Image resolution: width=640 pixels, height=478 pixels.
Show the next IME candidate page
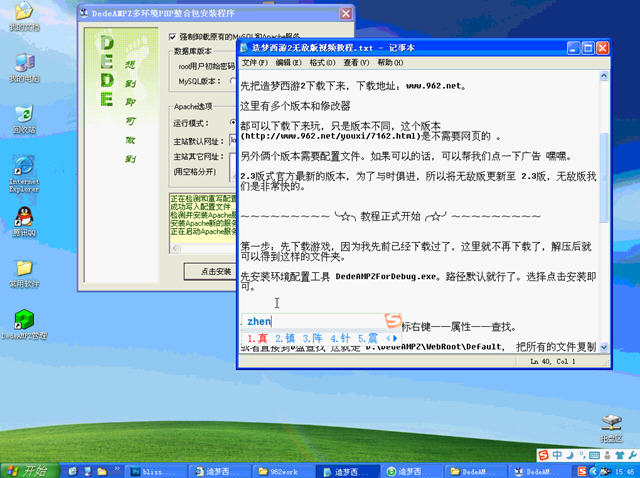point(395,338)
